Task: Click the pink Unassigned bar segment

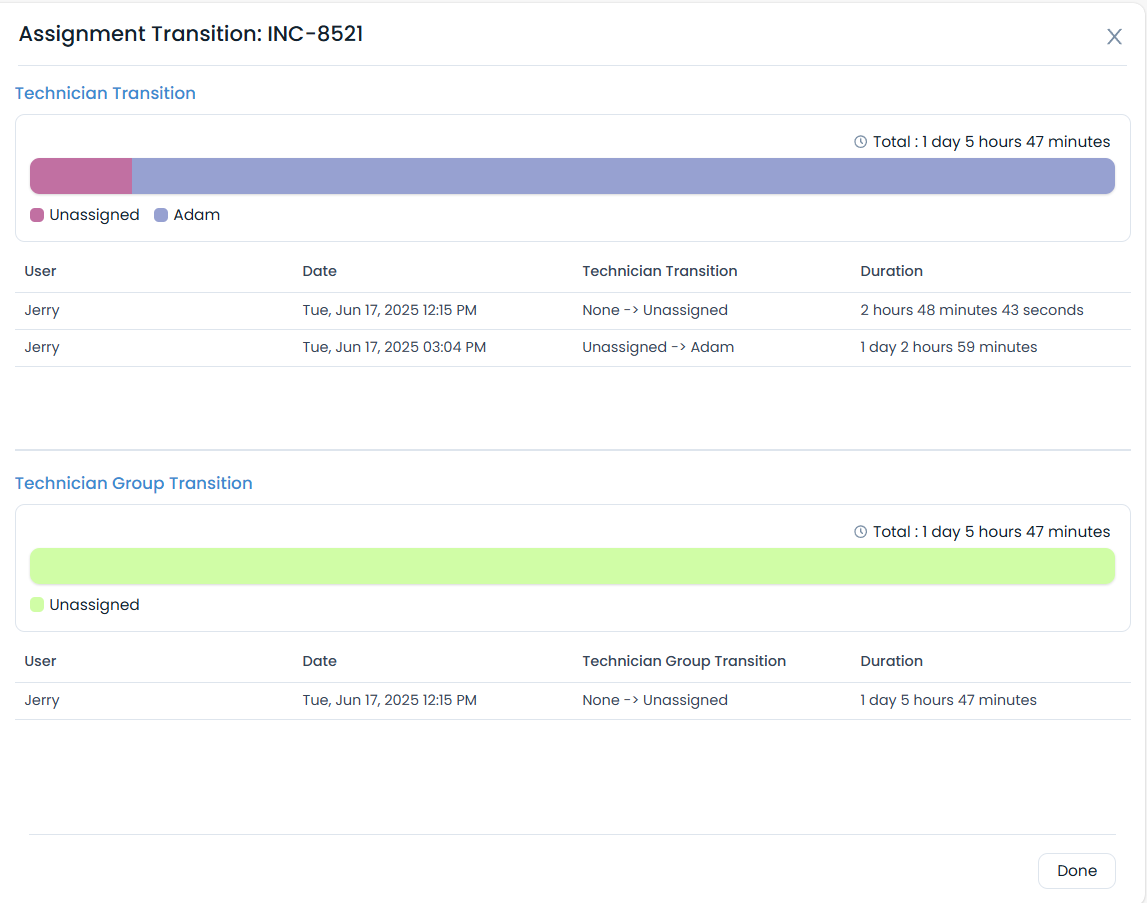Action: [80, 175]
